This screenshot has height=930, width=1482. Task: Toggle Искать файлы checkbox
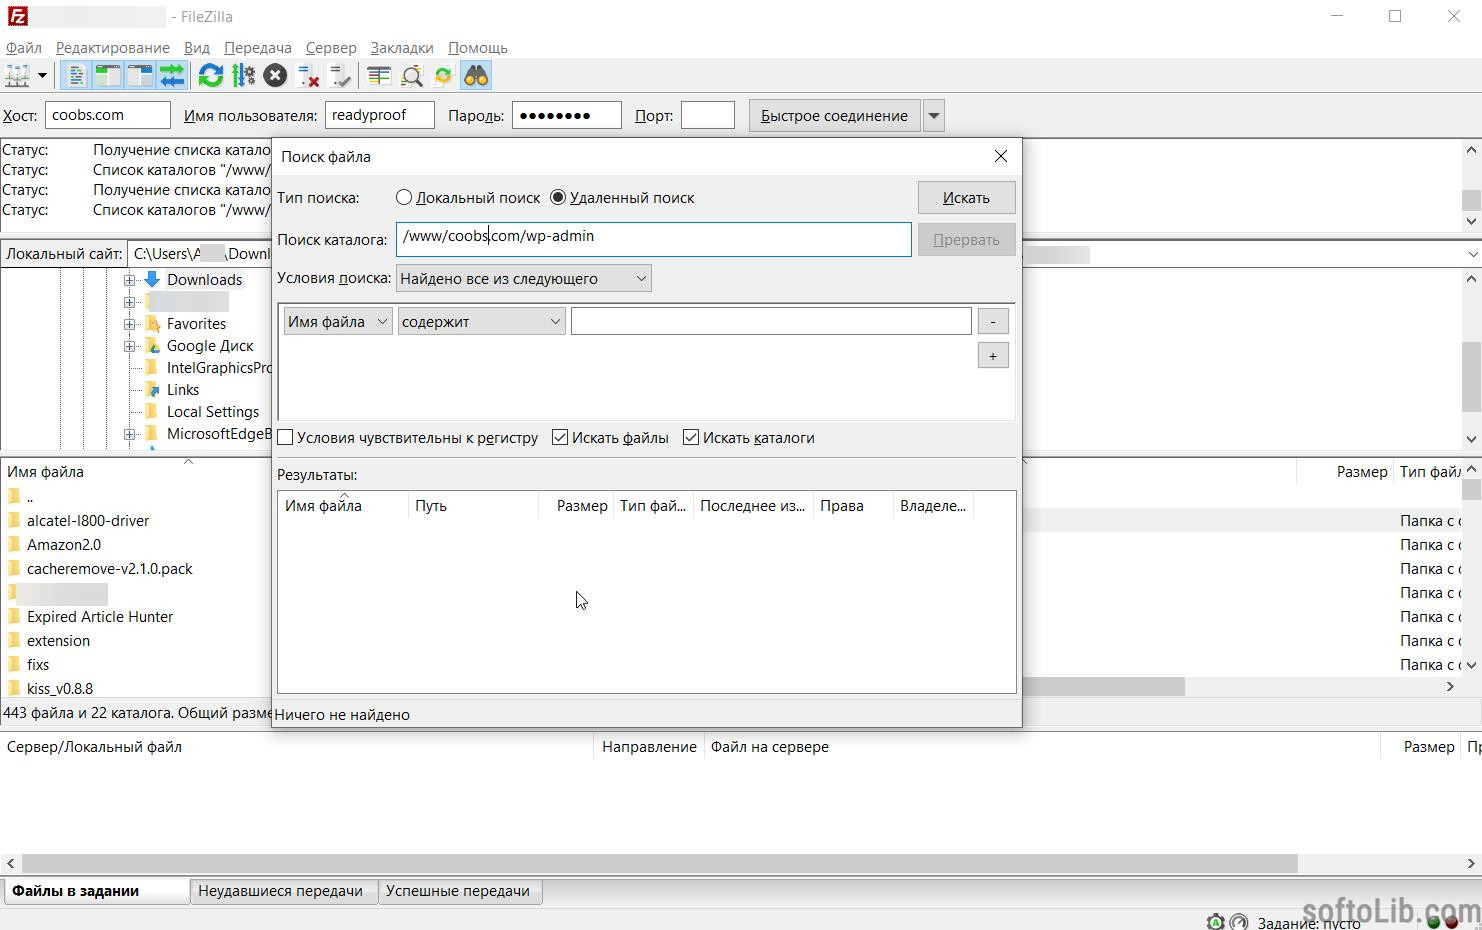560,438
